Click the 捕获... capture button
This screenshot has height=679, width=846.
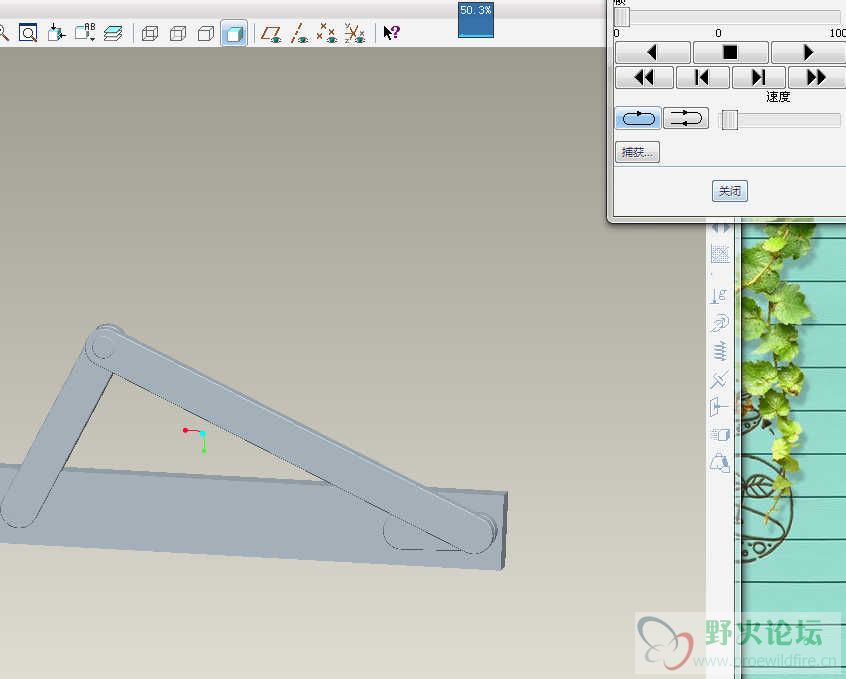(x=637, y=153)
